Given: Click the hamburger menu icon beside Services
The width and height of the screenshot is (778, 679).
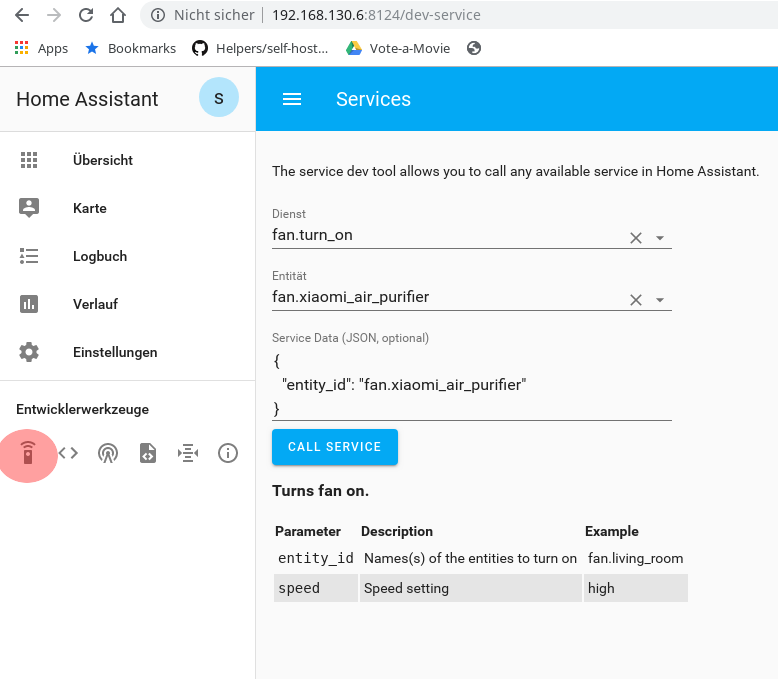Looking at the screenshot, I should [x=292, y=99].
